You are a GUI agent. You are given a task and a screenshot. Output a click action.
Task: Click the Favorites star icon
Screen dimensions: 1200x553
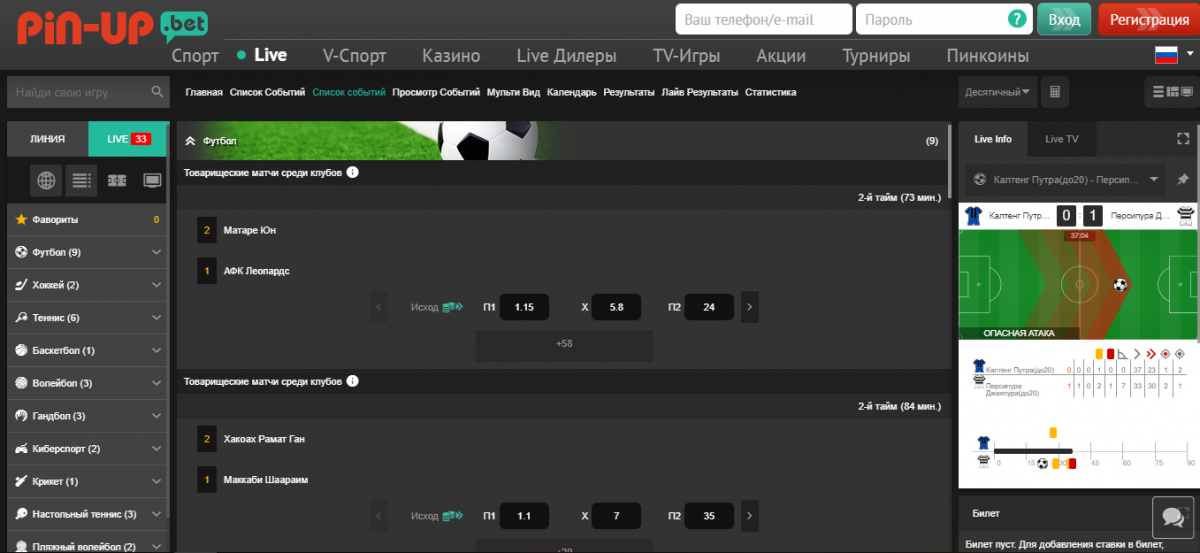[x=21, y=219]
